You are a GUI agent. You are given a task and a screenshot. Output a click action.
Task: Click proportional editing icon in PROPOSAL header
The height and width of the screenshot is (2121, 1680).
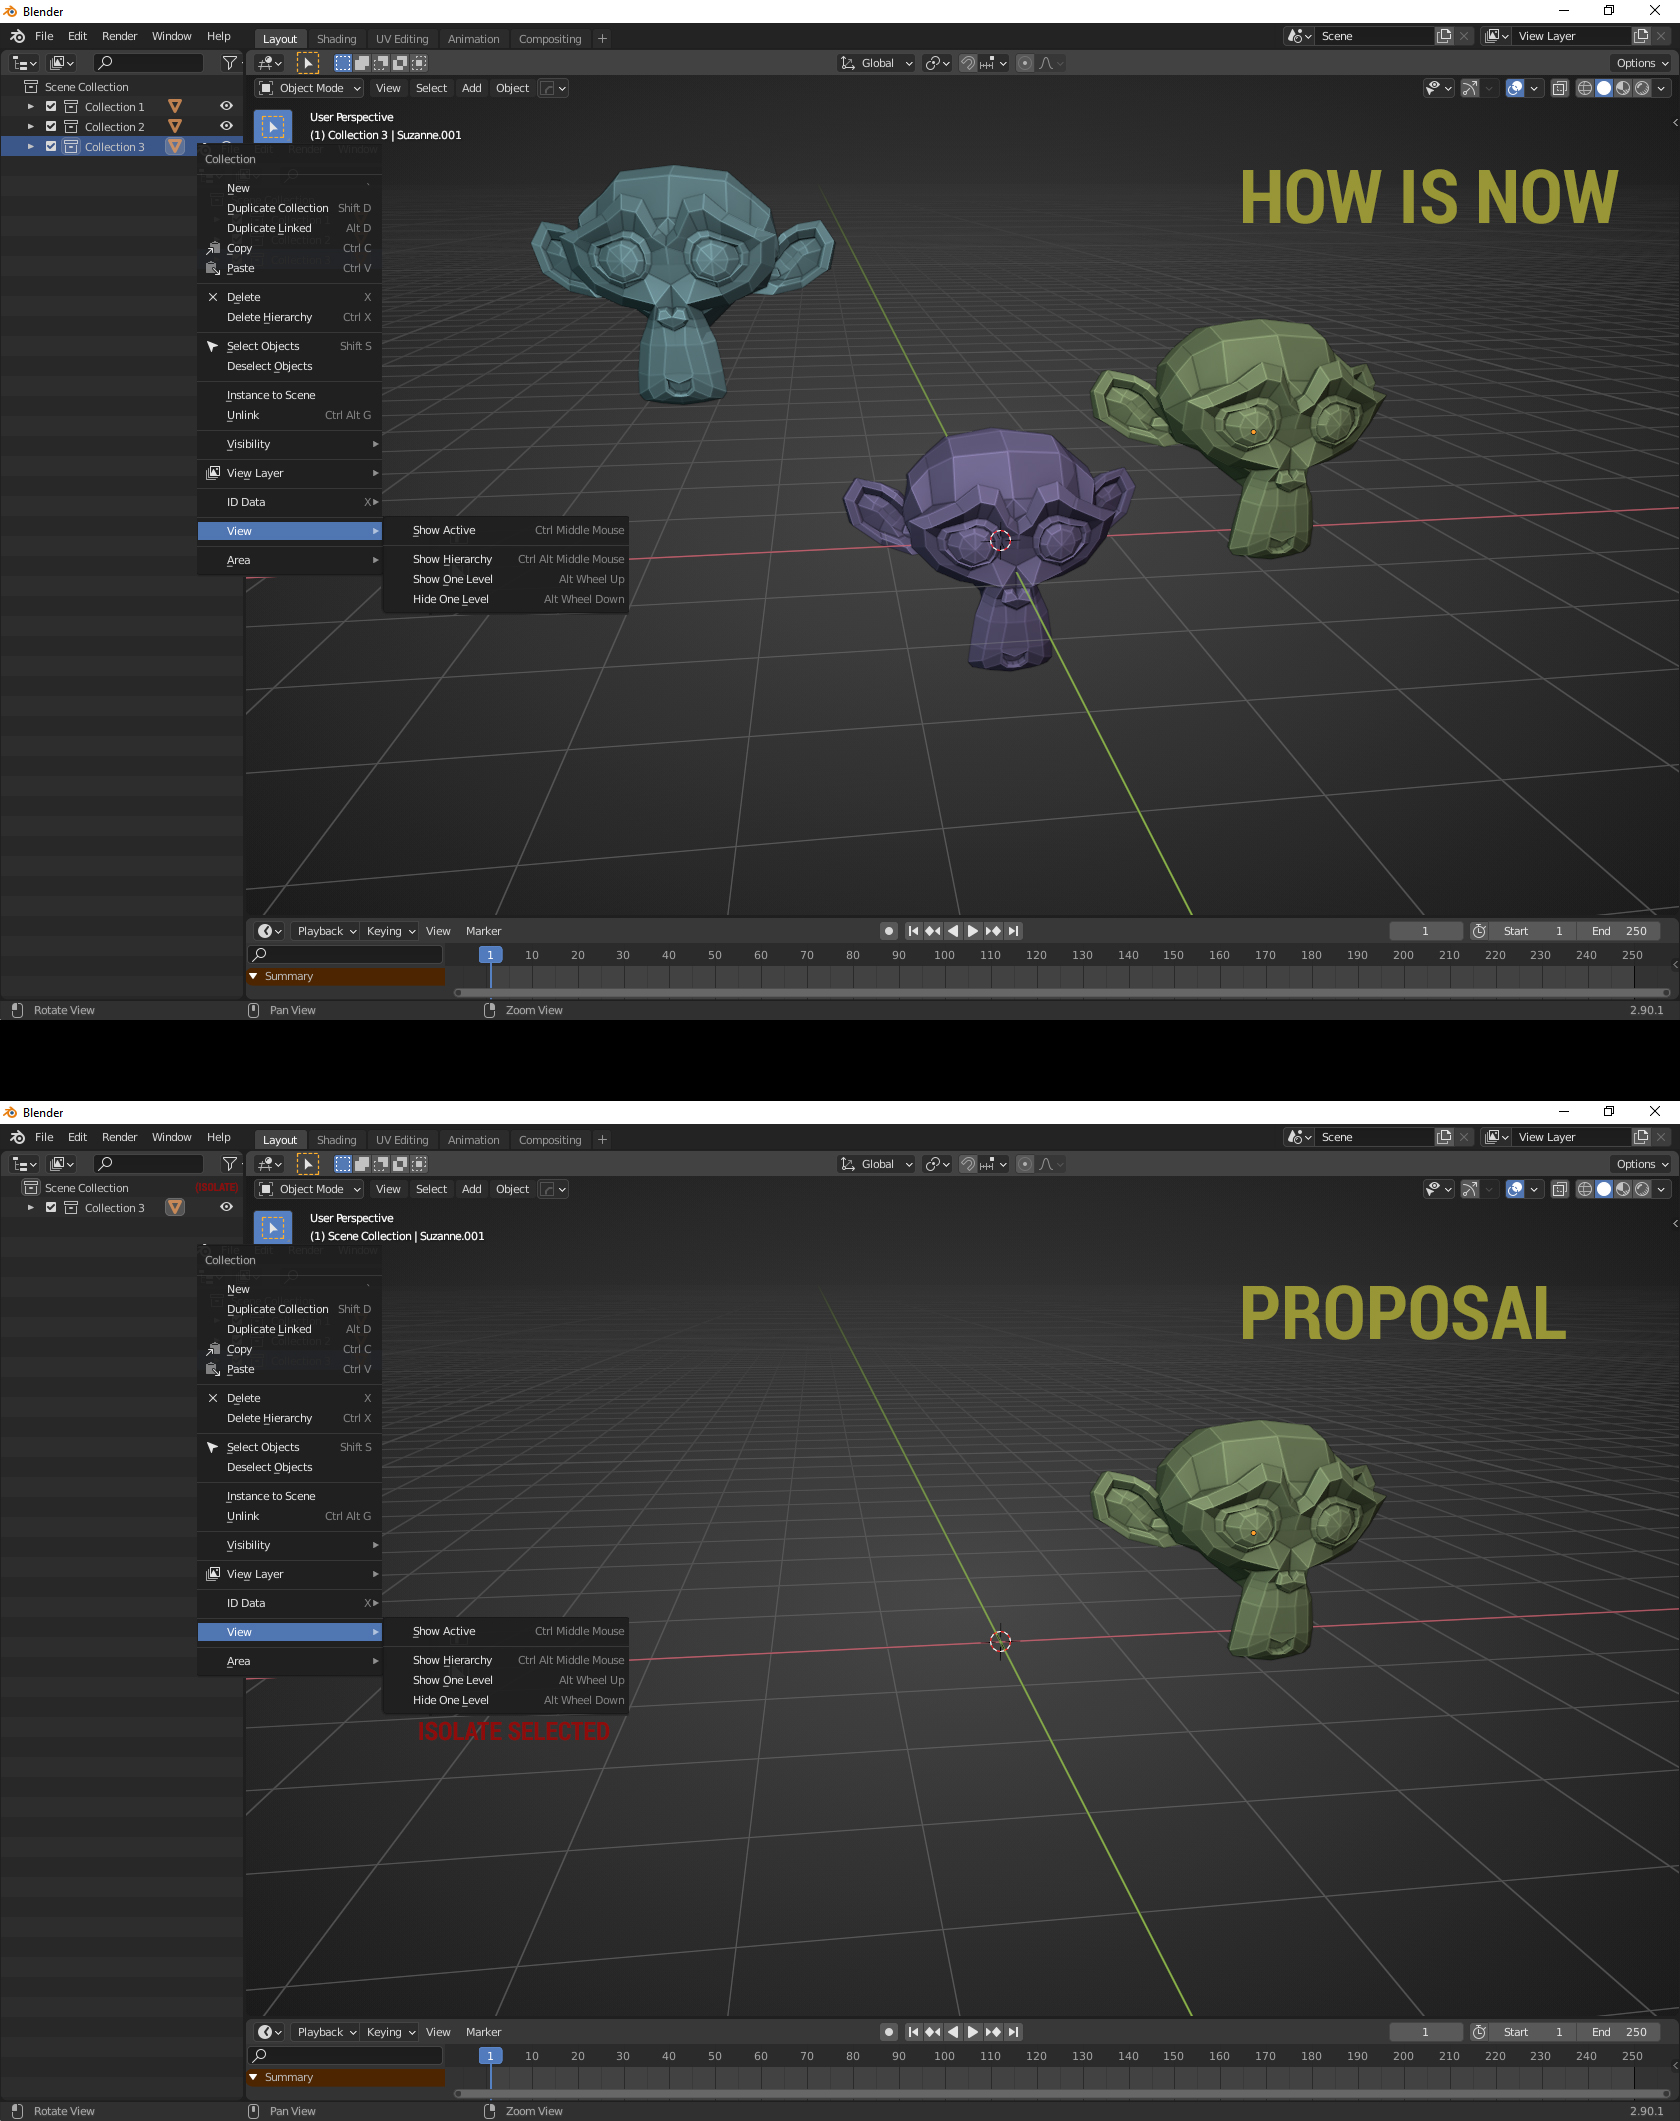coord(1025,1164)
